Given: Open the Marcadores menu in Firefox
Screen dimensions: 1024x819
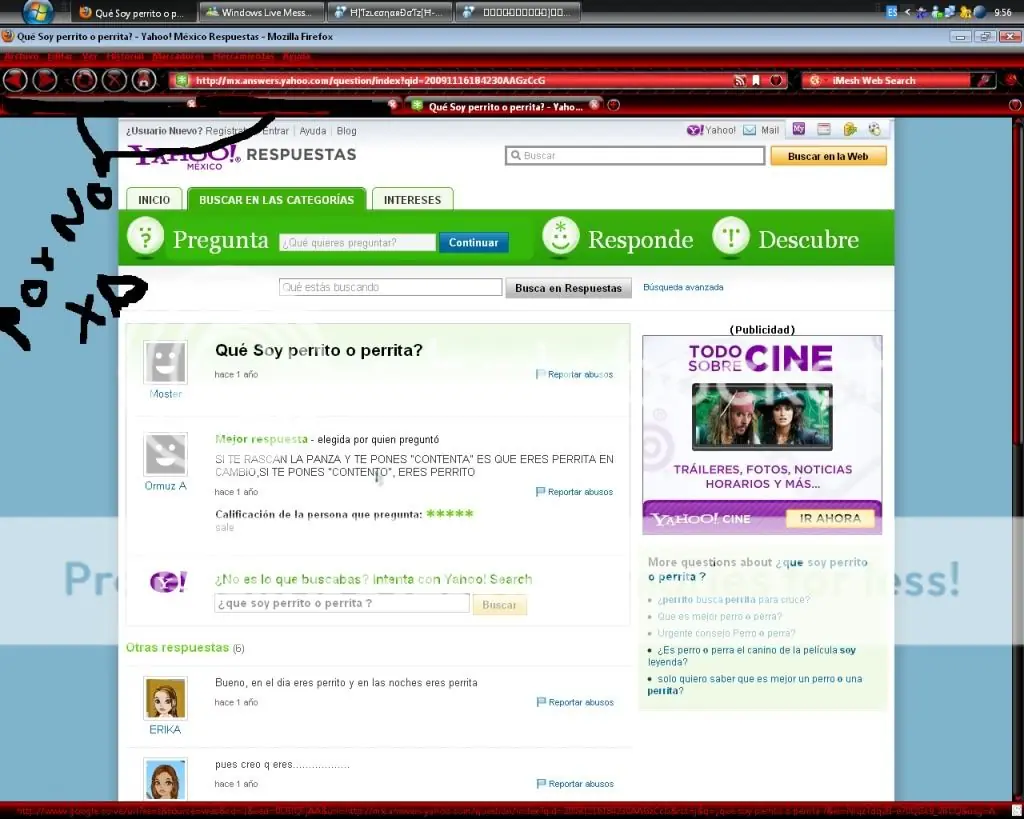Looking at the screenshot, I should coord(178,56).
